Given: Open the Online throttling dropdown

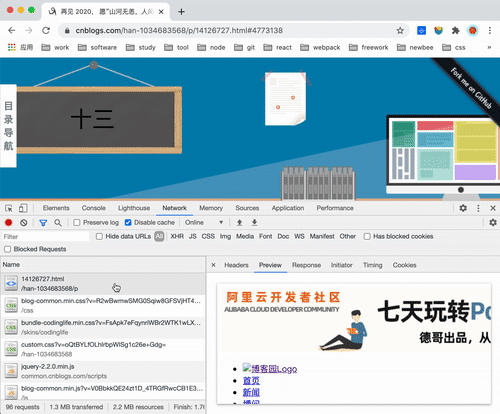Looking at the screenshot, I should (x=204, y=222).
